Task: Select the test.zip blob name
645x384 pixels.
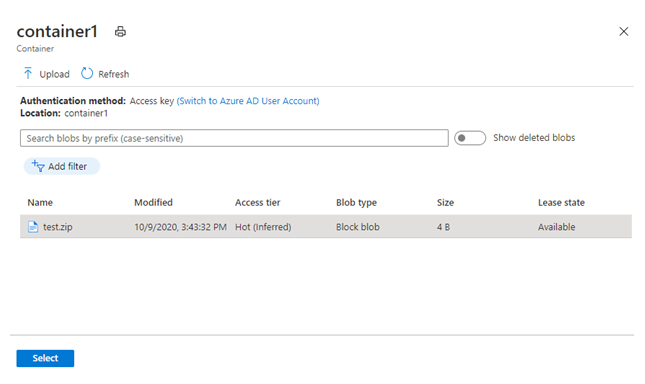Action: (58, 227)
